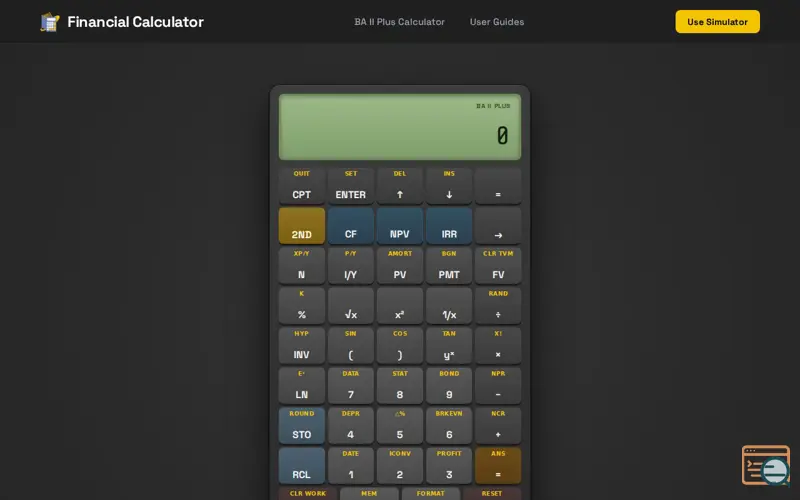Tap the LN natural log key

tap(302, 386)
